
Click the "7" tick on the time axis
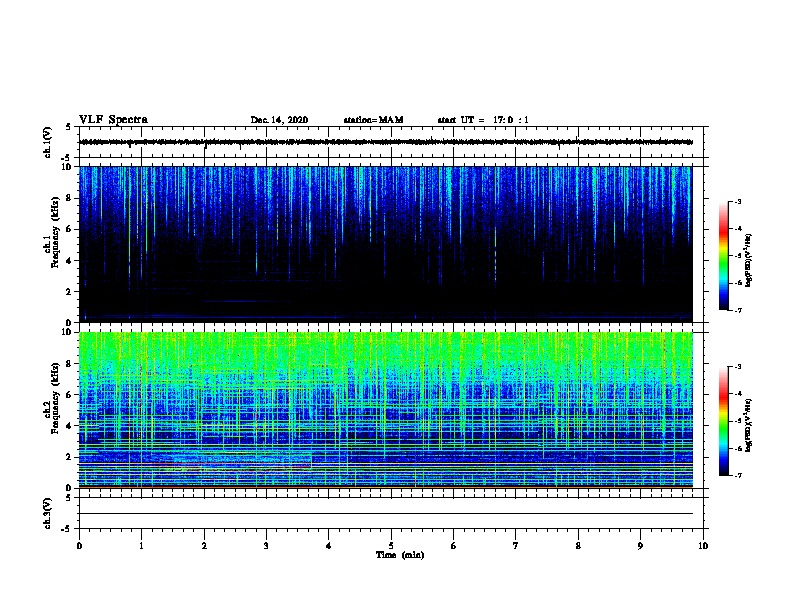pos(516,546)
